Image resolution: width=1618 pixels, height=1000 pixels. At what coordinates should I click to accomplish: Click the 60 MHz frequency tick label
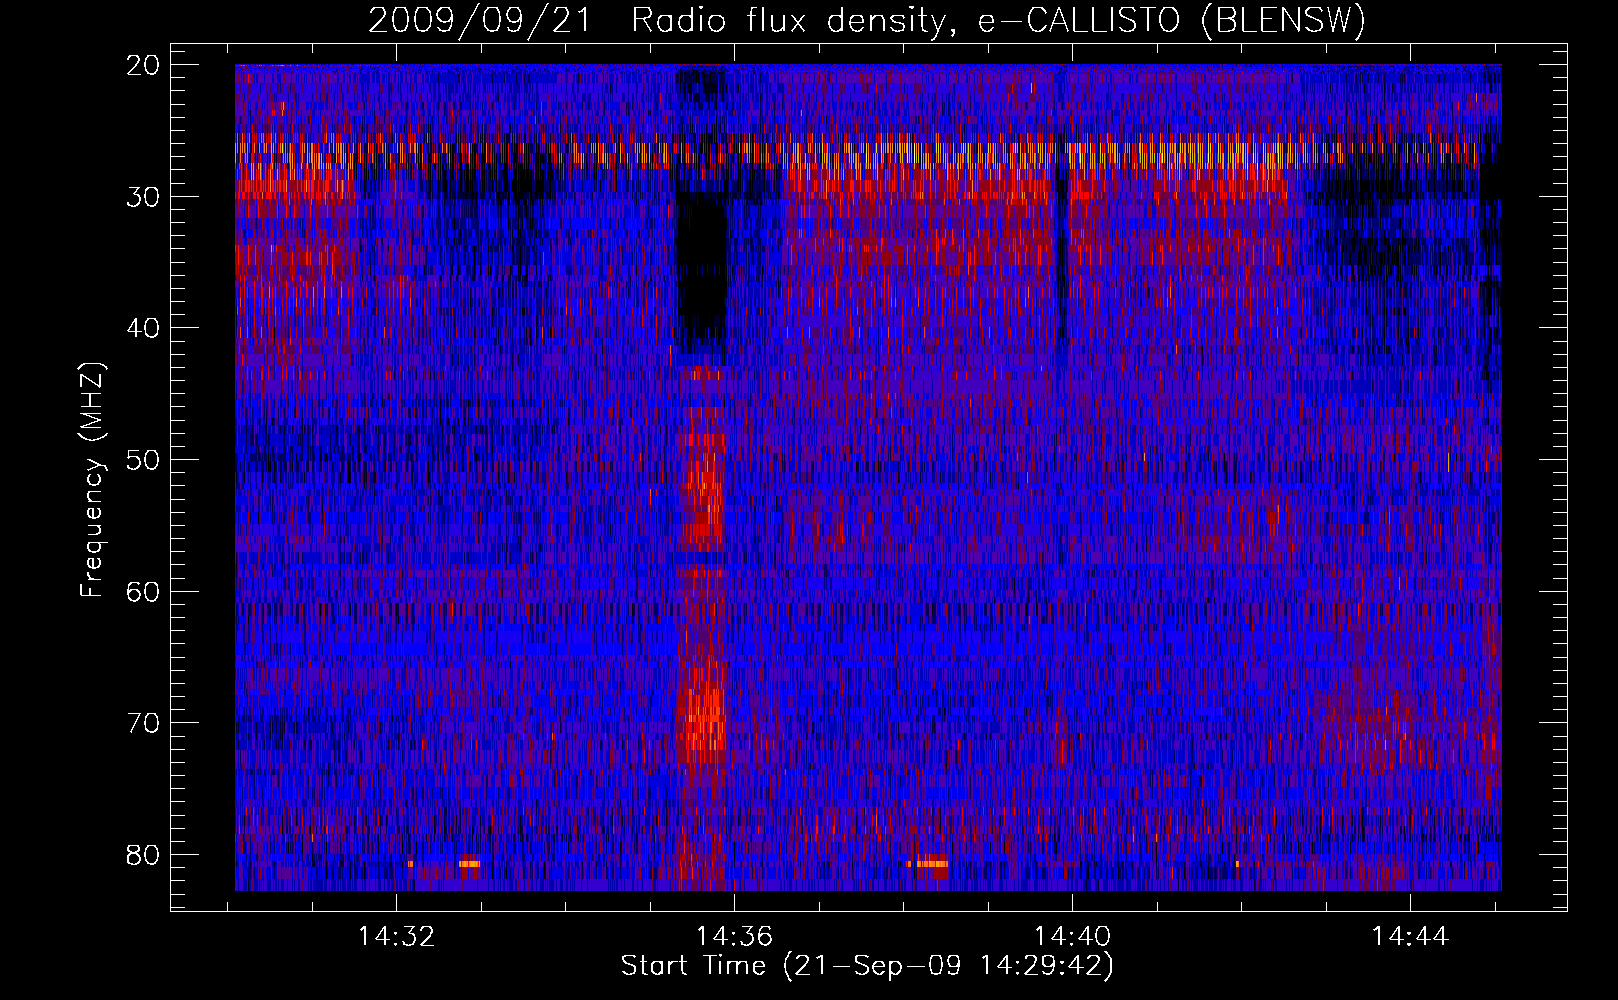143,591
